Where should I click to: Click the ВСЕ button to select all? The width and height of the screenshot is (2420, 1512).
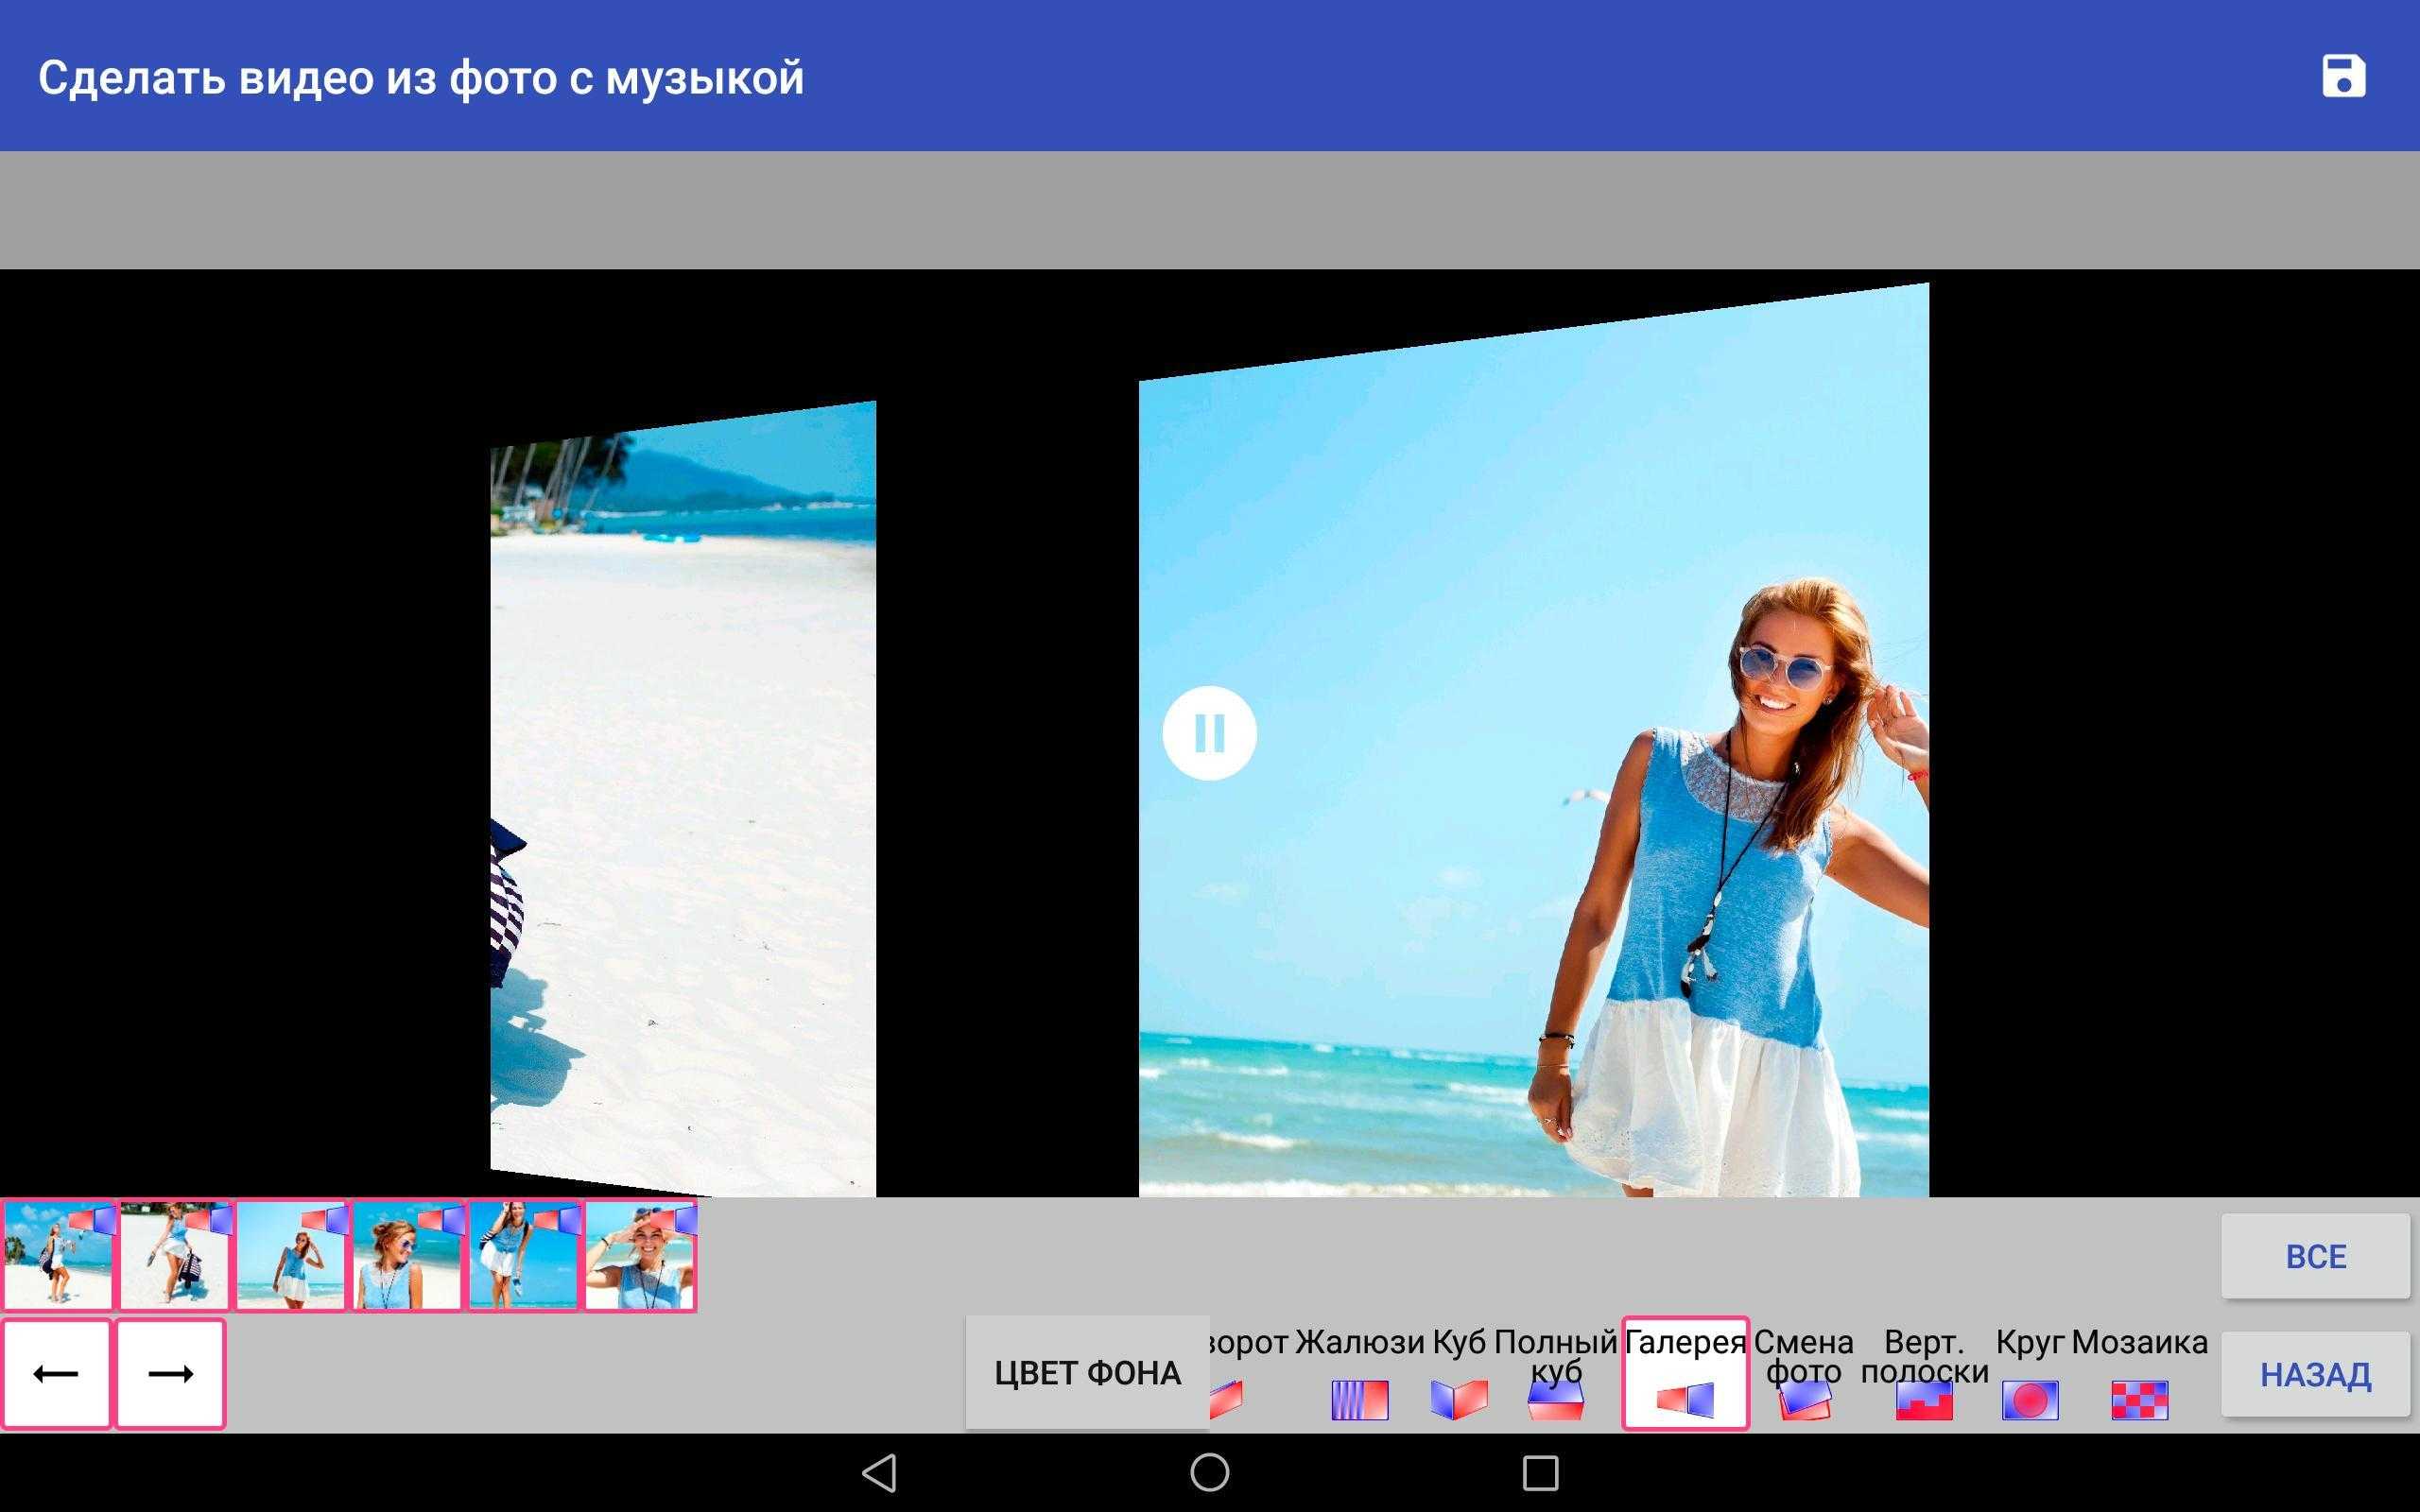click(2317, 1254)
